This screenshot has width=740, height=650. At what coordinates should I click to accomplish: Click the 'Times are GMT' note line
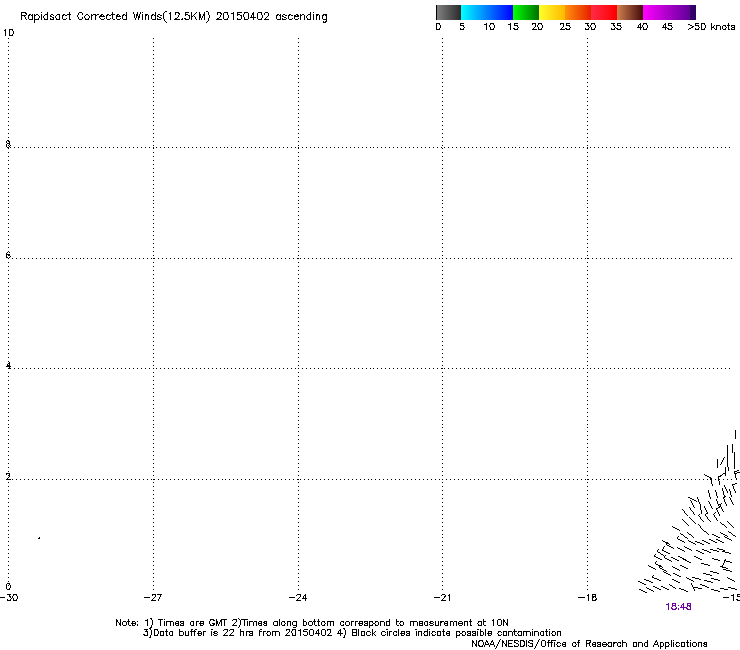(312, 623)
